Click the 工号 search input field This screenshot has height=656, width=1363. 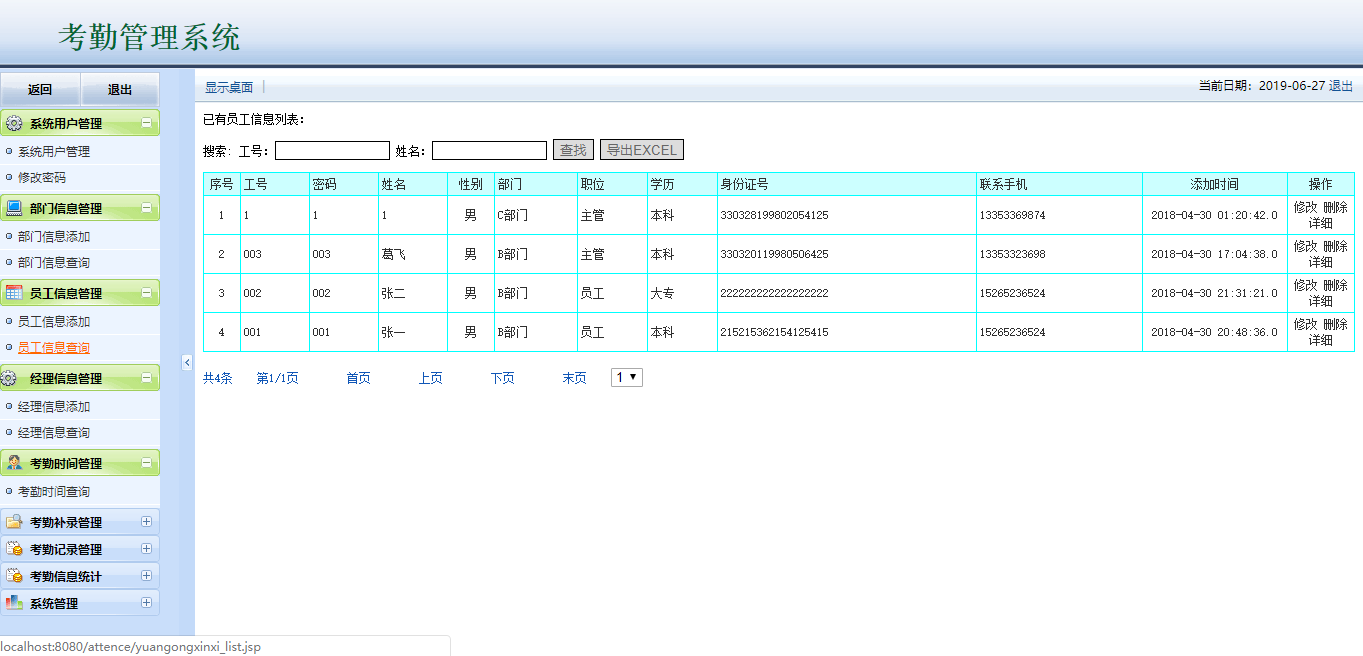[332, 151]
